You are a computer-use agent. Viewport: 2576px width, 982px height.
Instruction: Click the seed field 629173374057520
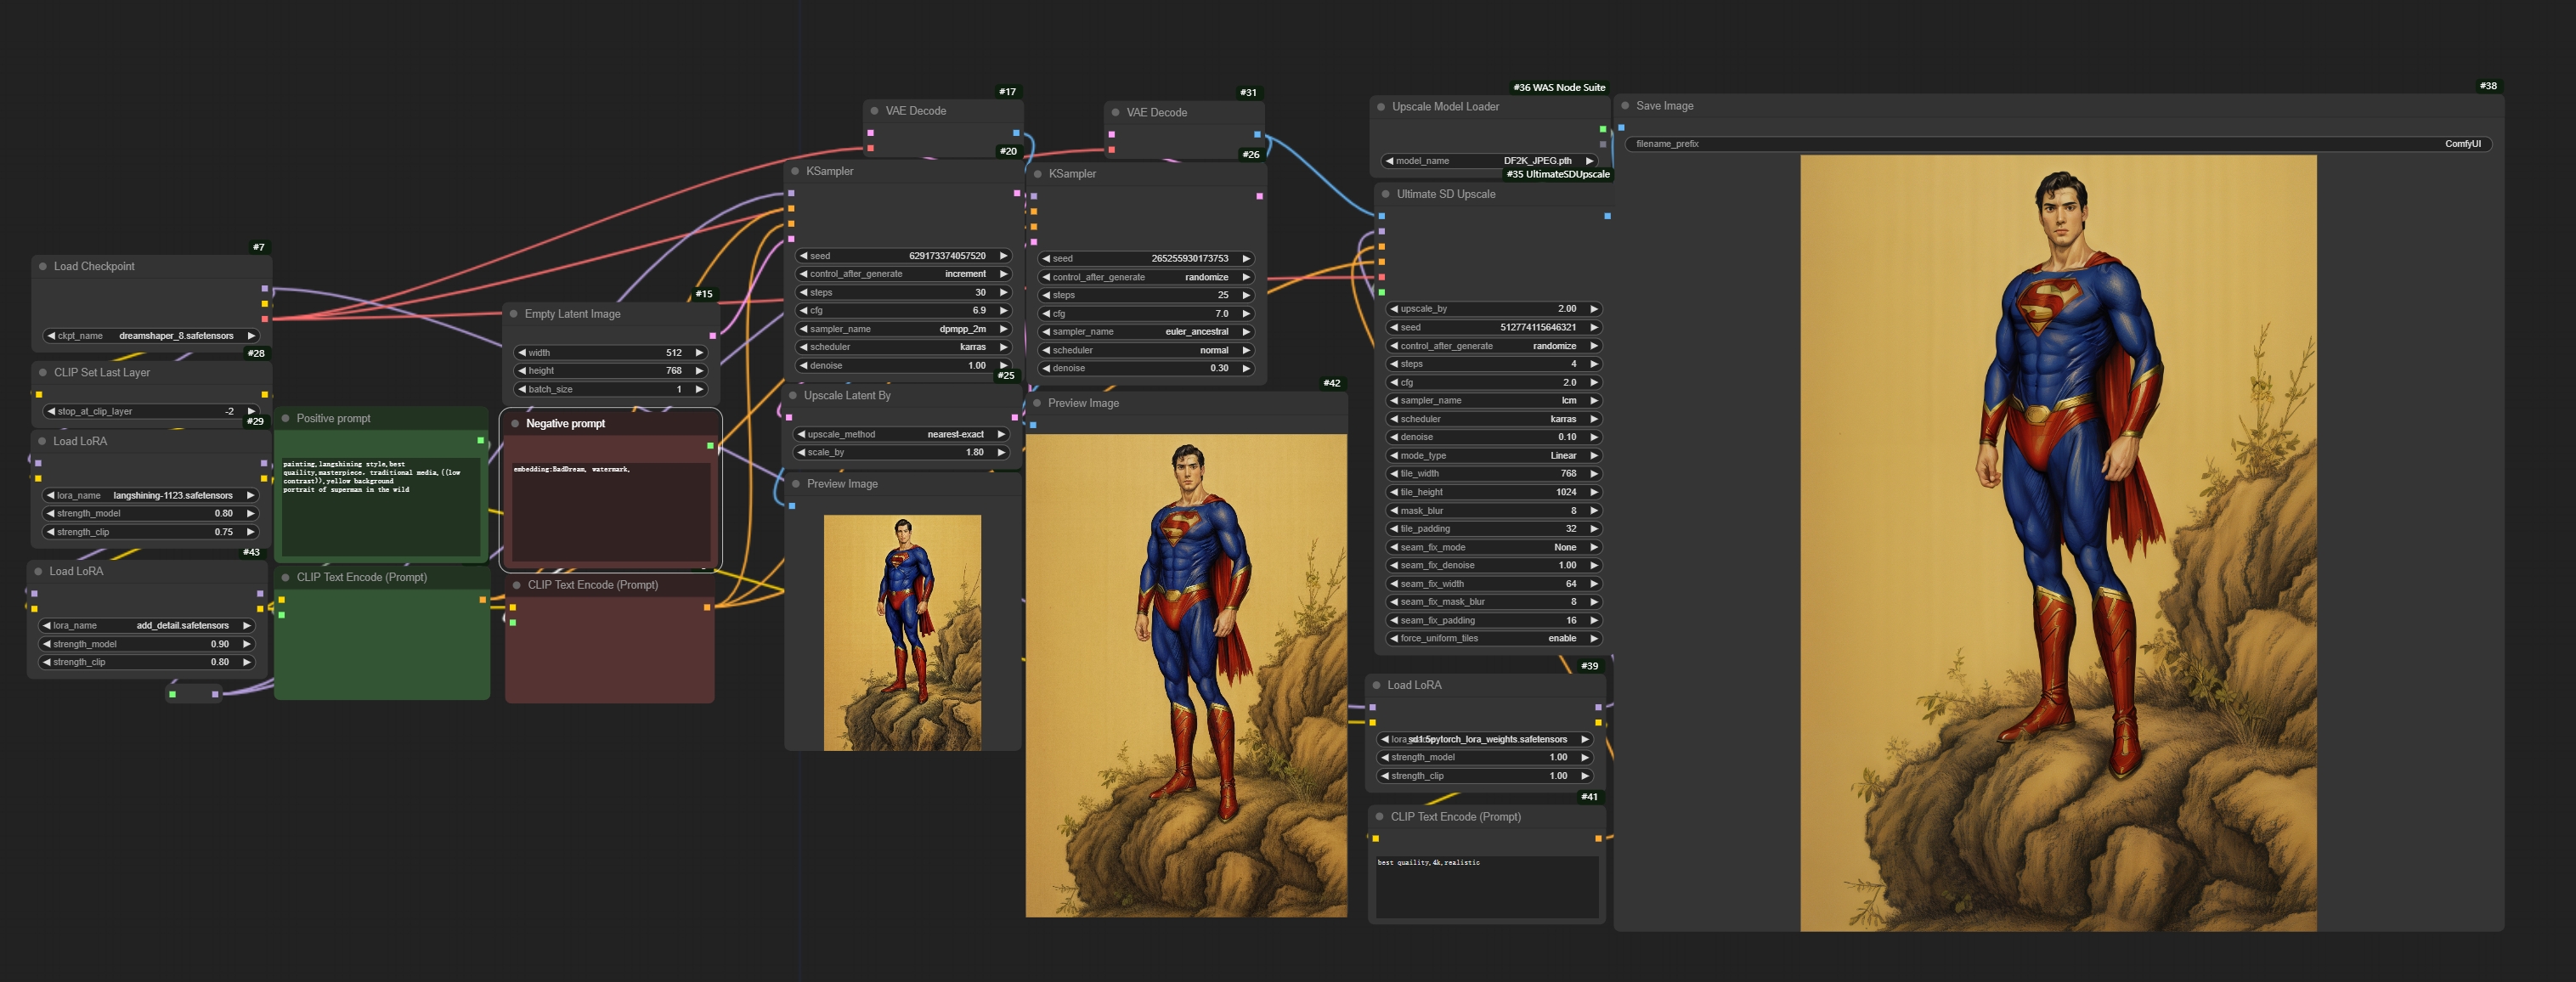[x=903, y=256]
